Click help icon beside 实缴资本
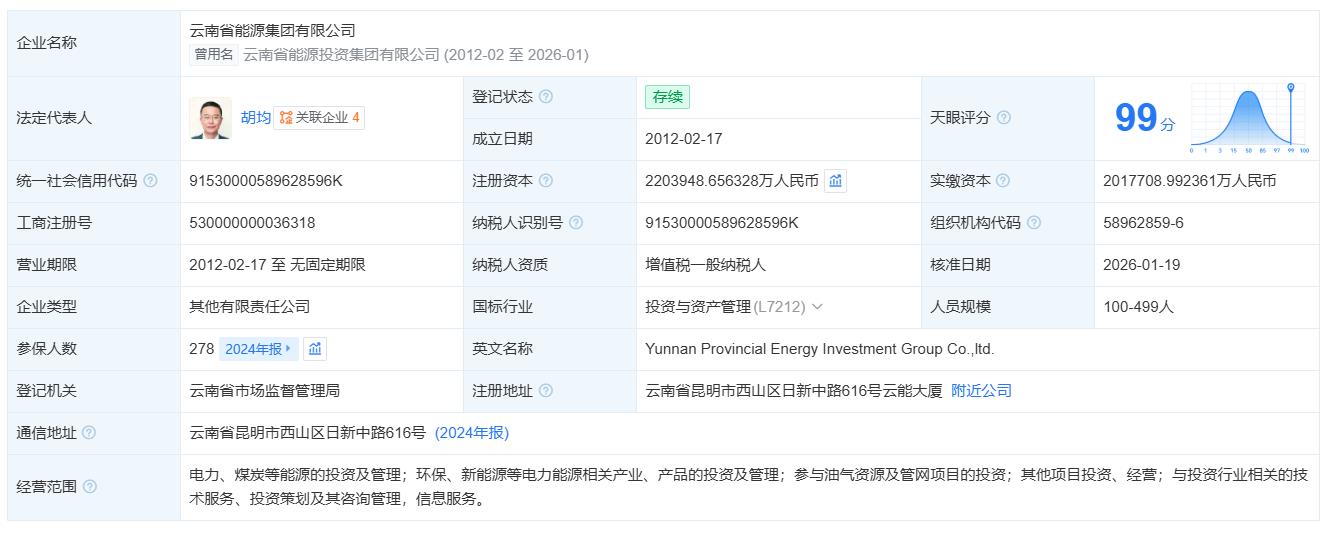The width and height of the screenshot is (1332, 535). coord(1003,181)
